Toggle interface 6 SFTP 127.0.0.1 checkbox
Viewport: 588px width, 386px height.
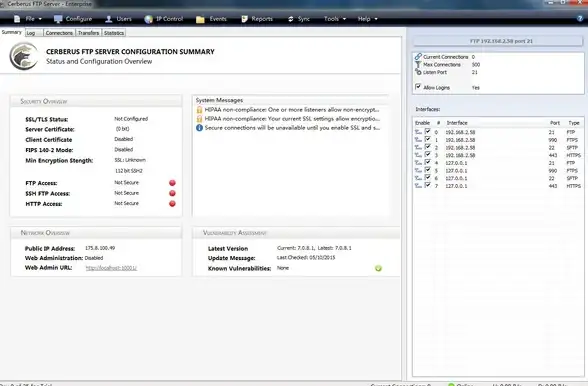(x=428, y=177)
